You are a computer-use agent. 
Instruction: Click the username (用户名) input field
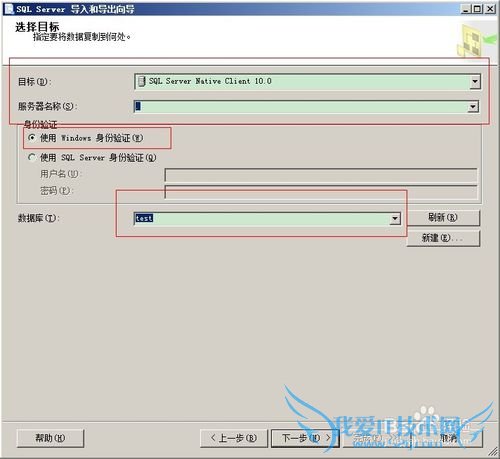click(321, 174)
